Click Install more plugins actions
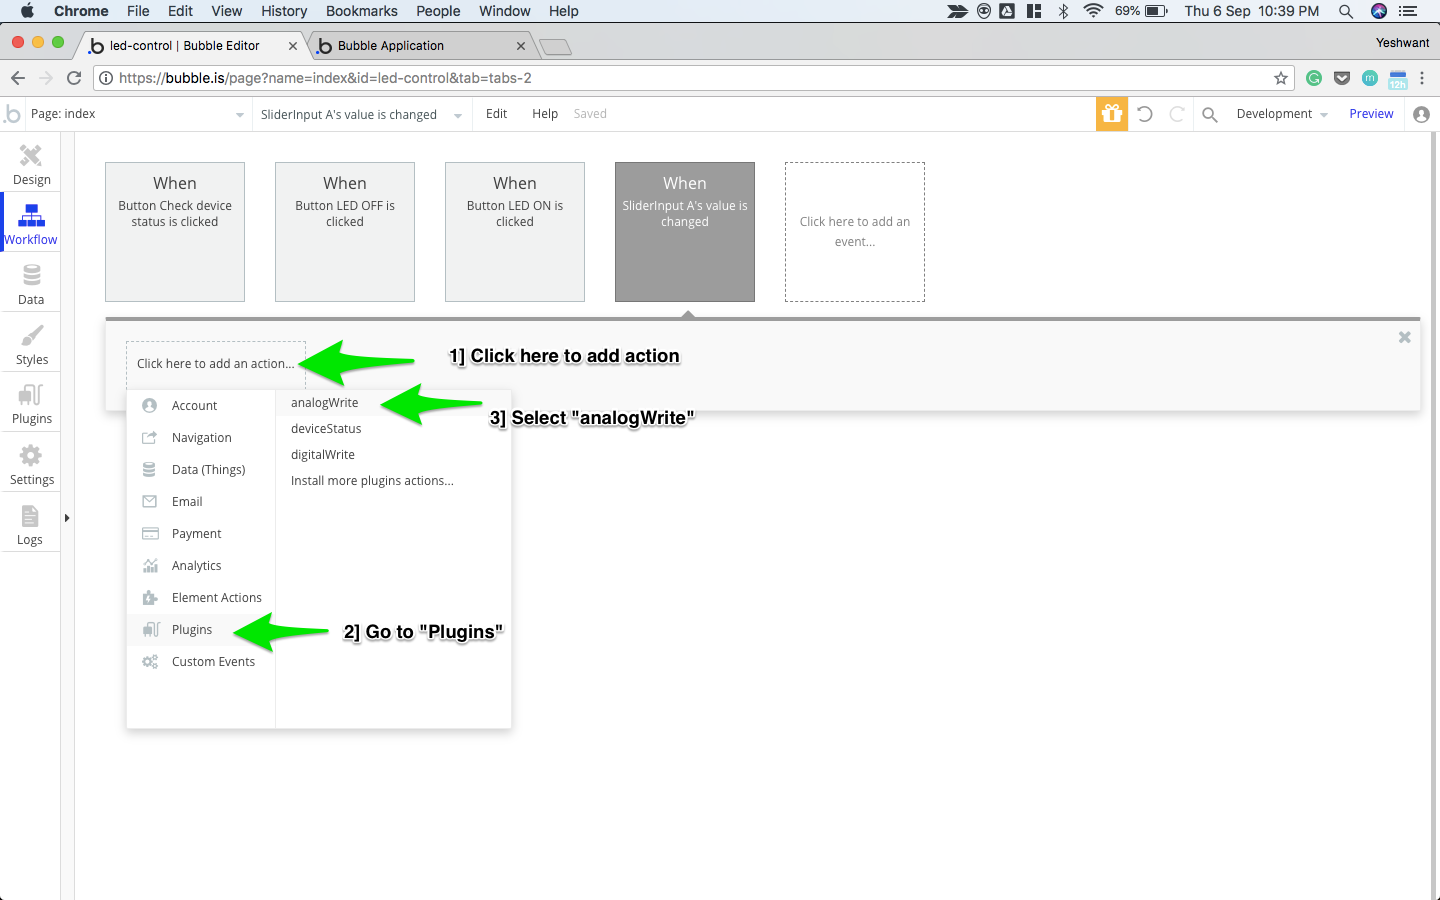 (x=372, y=481)
